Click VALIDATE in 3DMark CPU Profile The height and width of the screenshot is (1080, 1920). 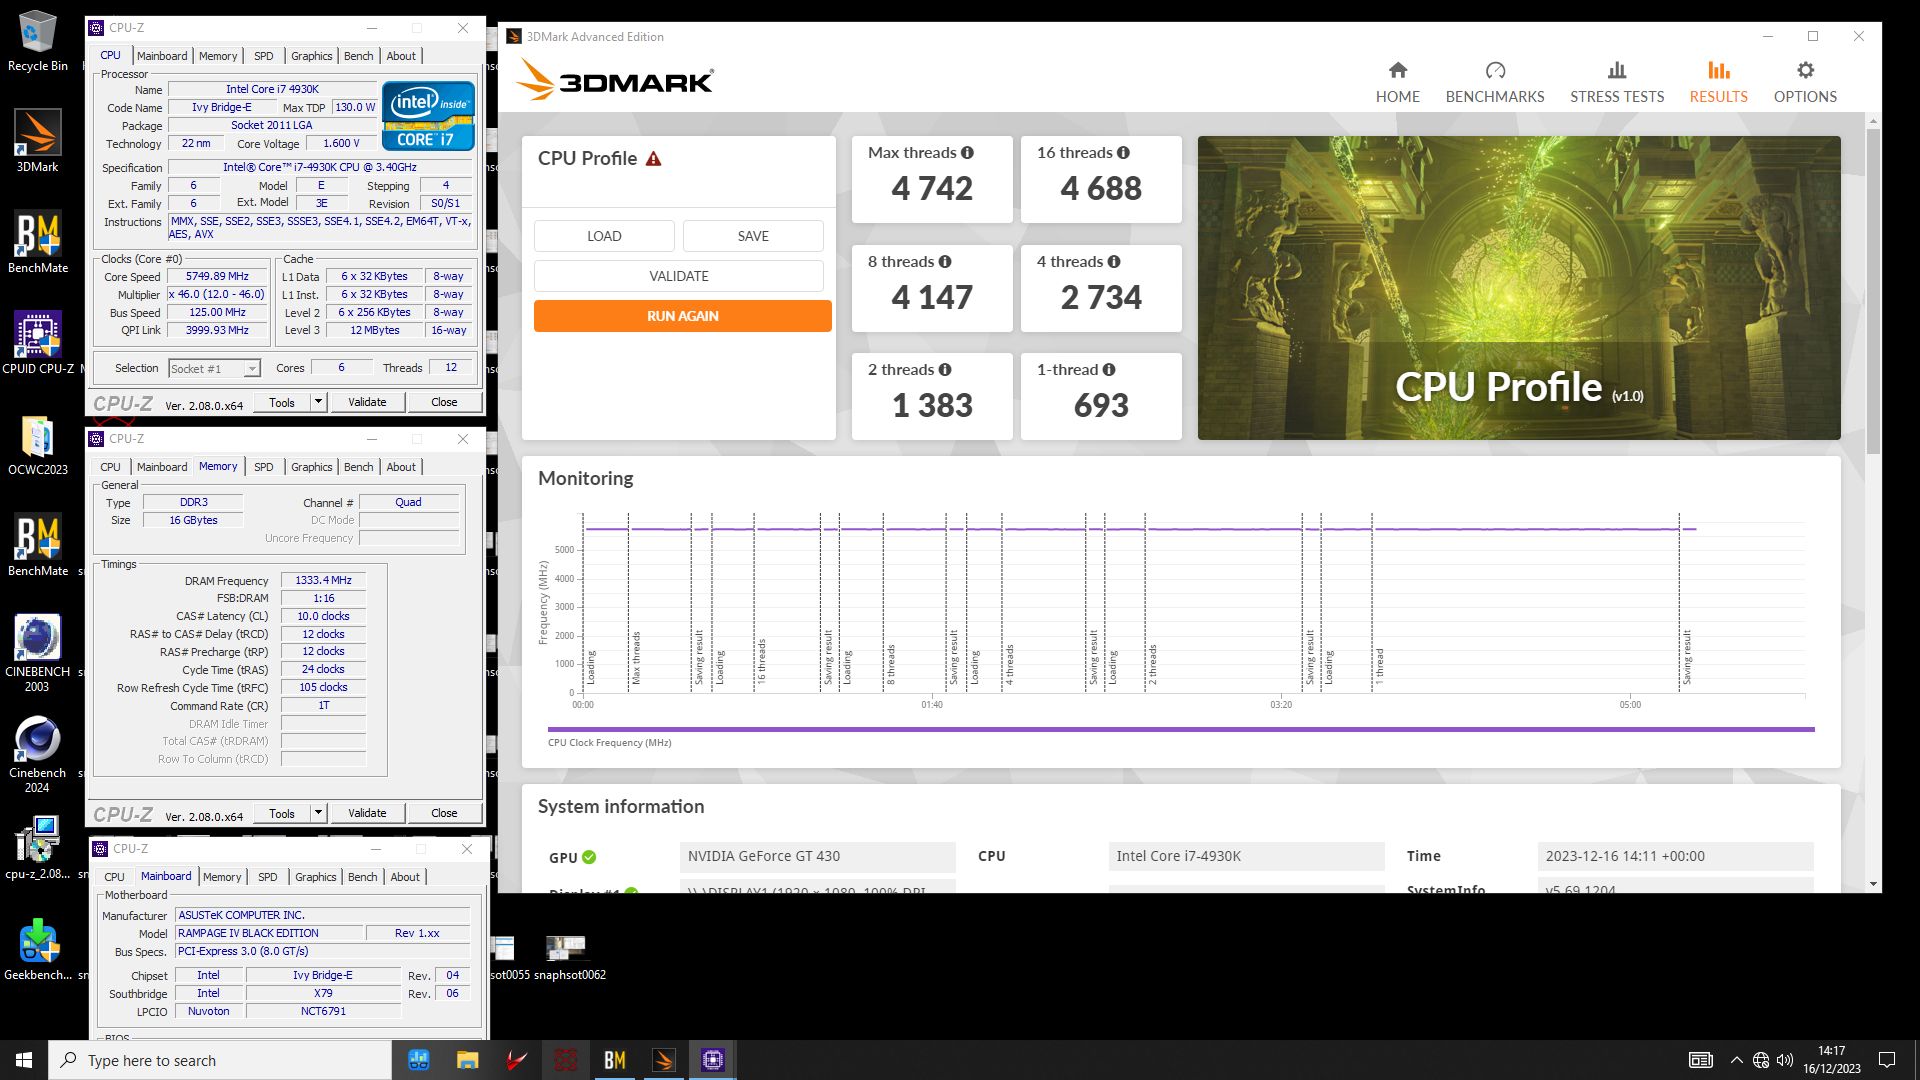(x=679, y=276)
